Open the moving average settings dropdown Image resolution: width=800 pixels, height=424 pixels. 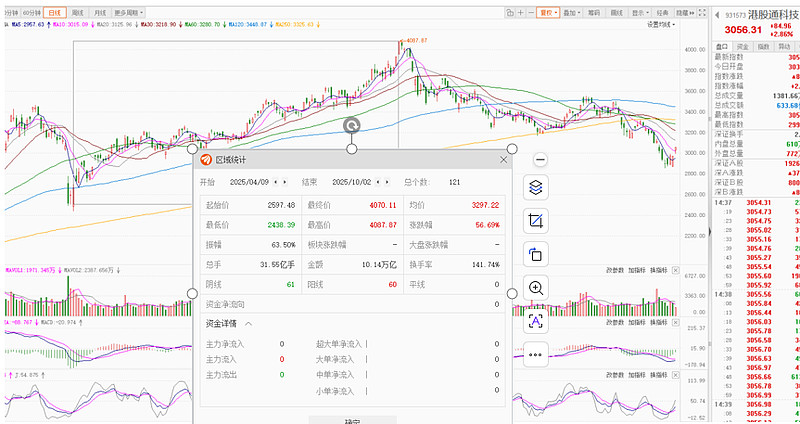661,24
